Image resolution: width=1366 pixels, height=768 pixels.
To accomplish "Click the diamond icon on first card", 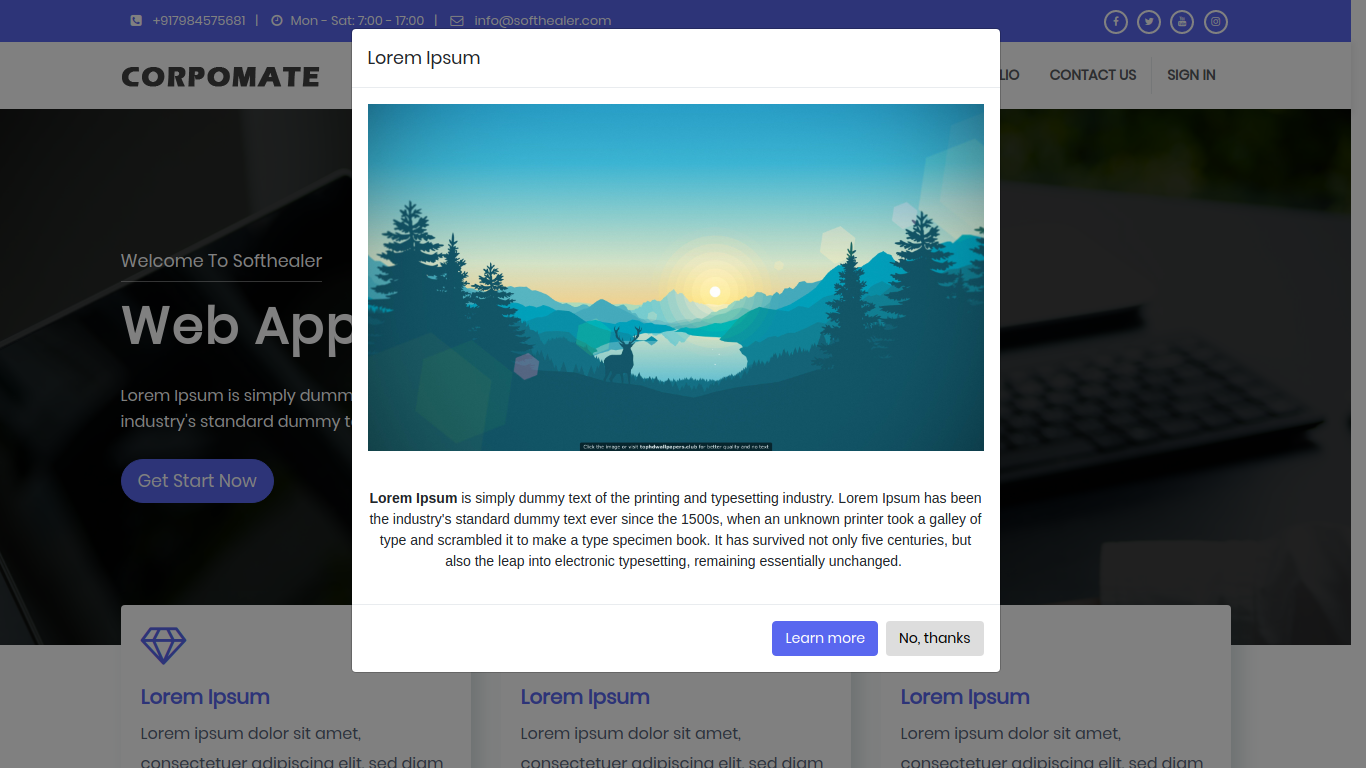I will (x=163, y=646).
